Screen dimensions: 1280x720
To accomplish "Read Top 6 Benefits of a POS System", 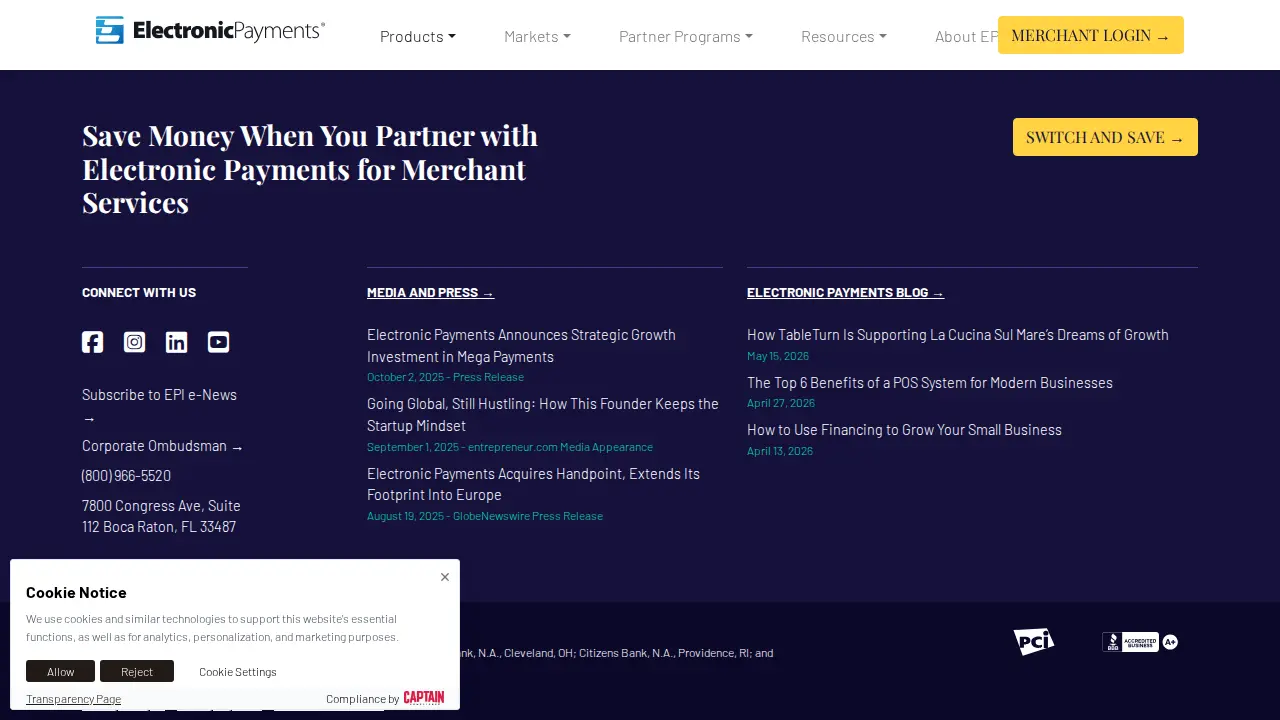I will (x=930, y=383).
